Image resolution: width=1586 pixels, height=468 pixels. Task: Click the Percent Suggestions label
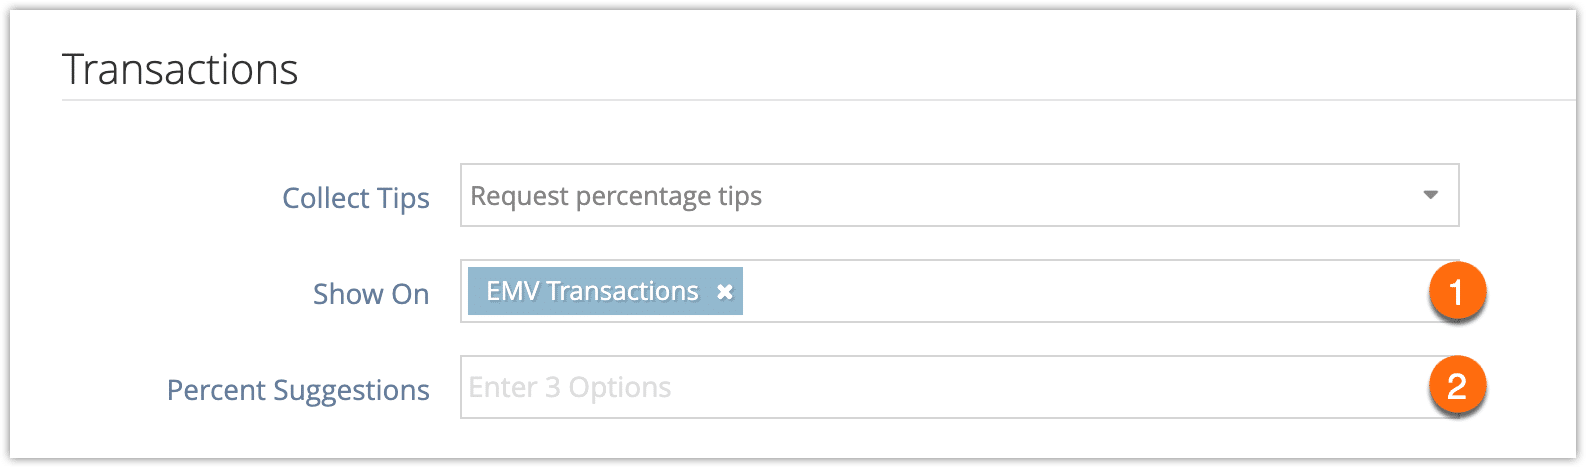pos(298,390)
